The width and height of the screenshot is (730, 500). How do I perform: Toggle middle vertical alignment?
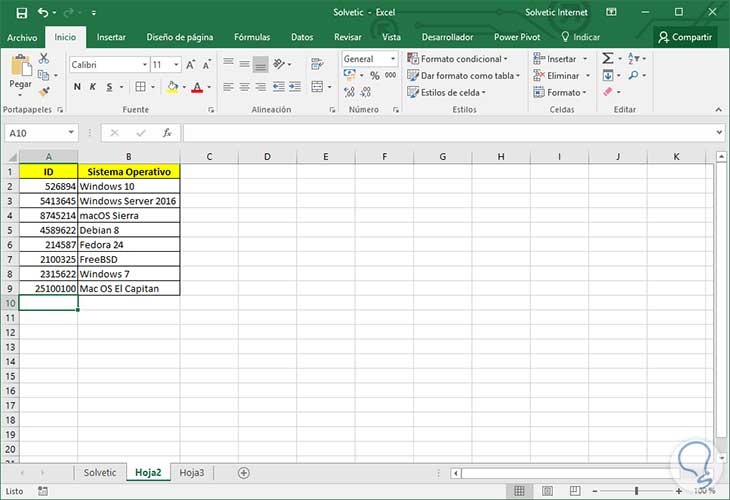(244, 64)
